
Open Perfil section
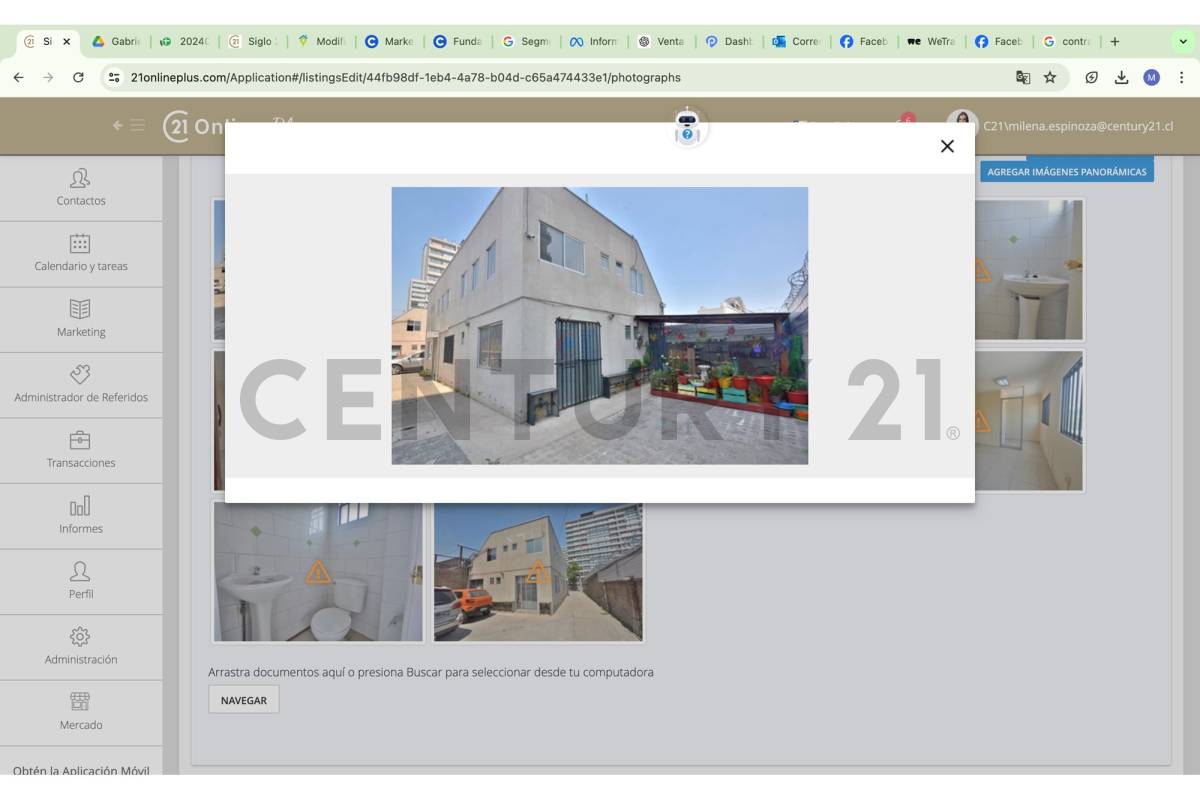[x=81, y=582]
